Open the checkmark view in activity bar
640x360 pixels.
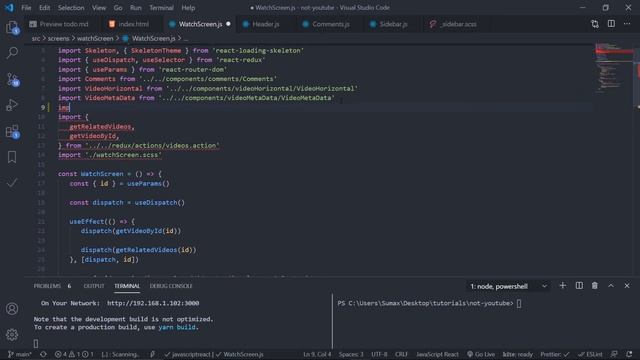click(x=12, y=182)
